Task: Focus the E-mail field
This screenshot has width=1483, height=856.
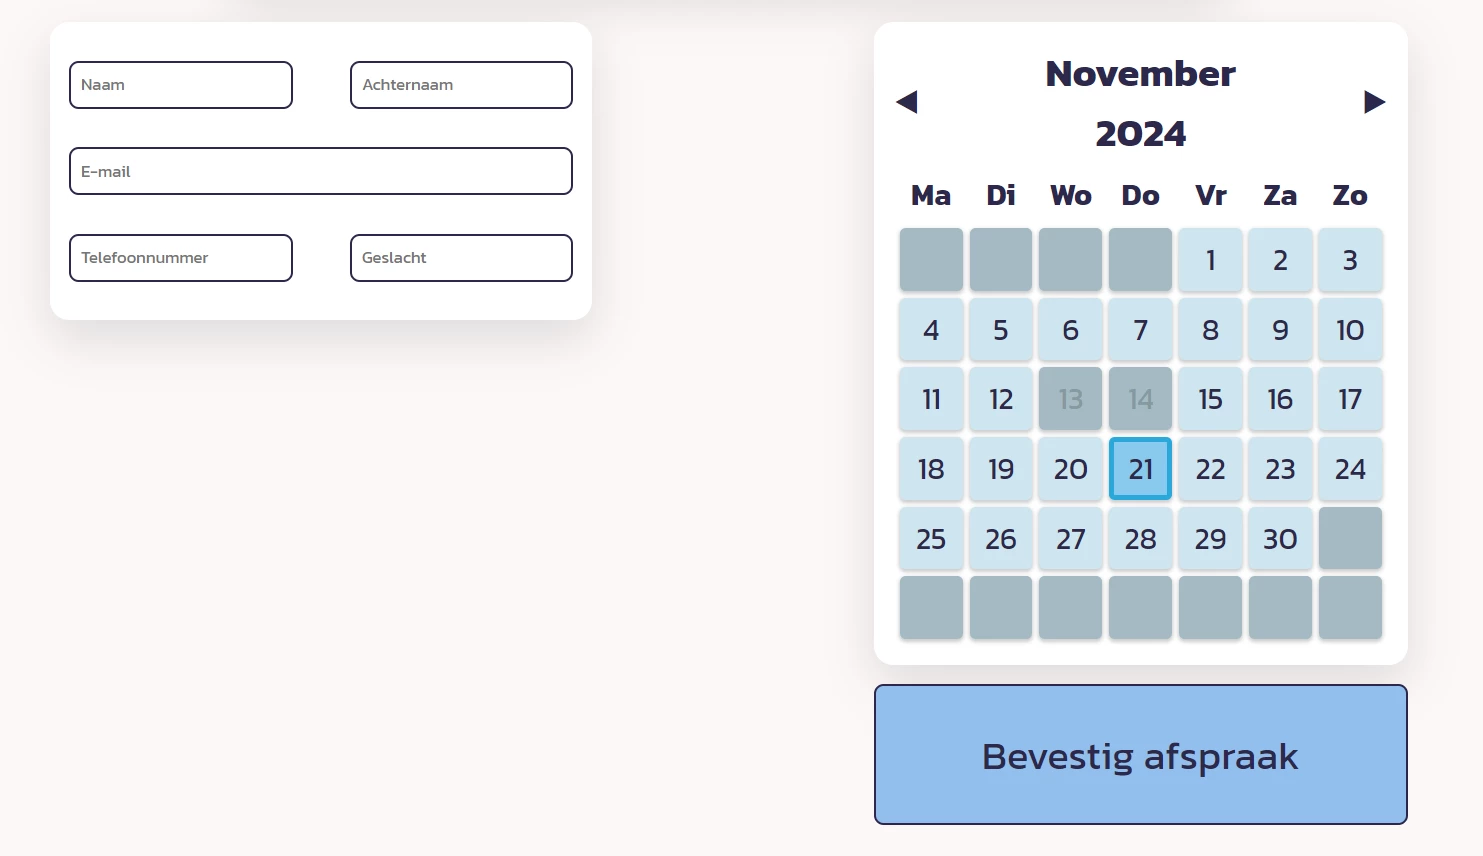Action: point(320,171)
